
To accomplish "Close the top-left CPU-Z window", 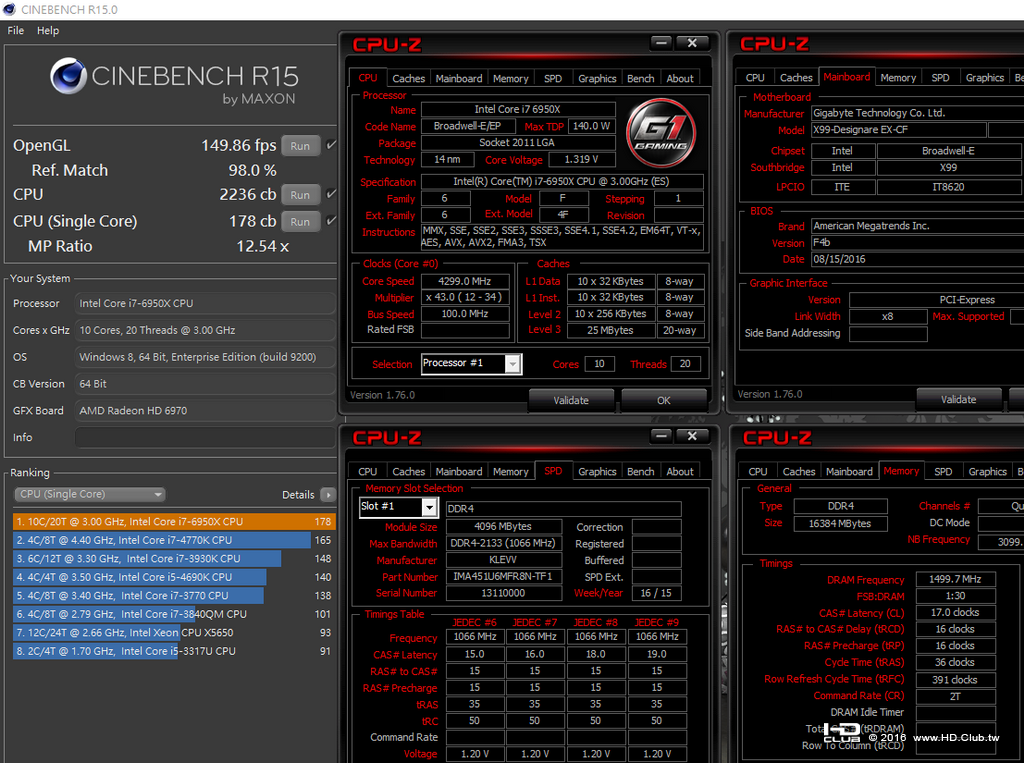I will pos(692,43).
